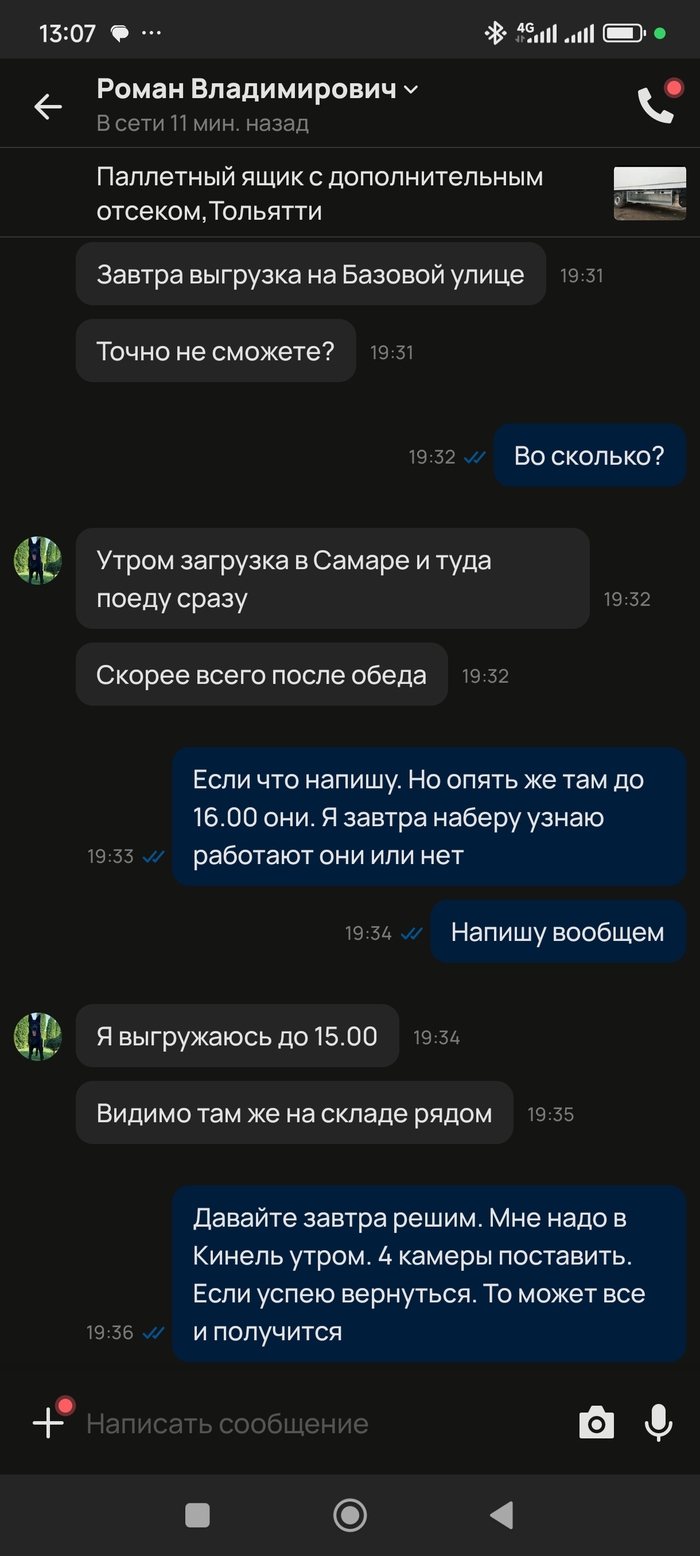Expand chevron next to Роман Владимирович

click(411, 90)
